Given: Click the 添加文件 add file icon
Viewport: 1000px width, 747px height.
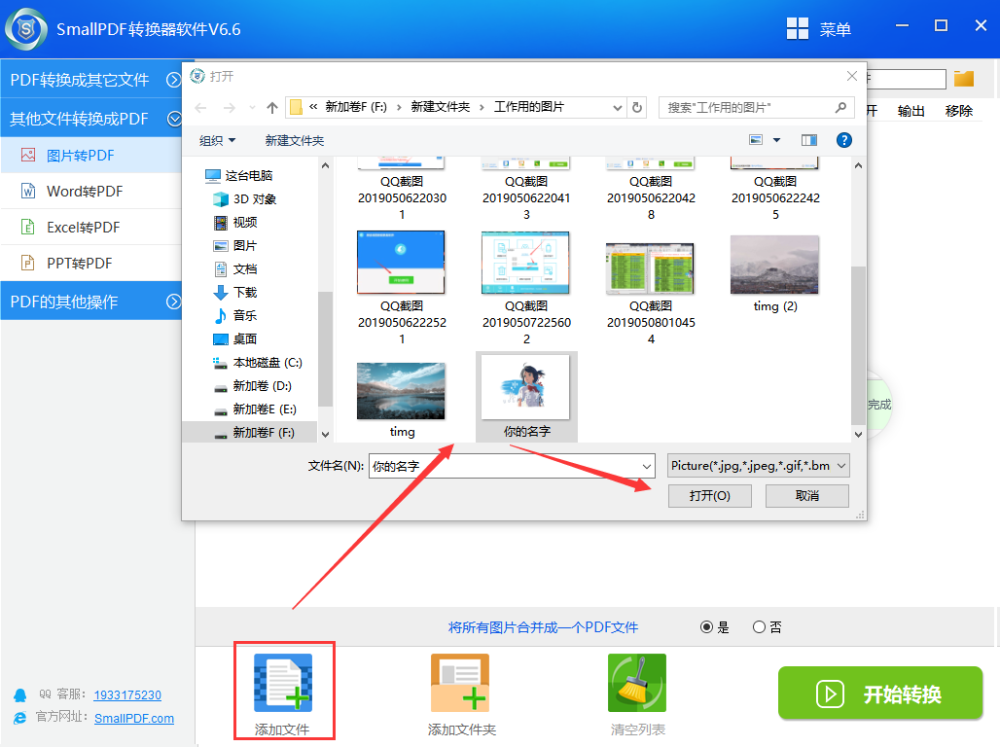Looking at the screenshot, I should click(283, 682).
